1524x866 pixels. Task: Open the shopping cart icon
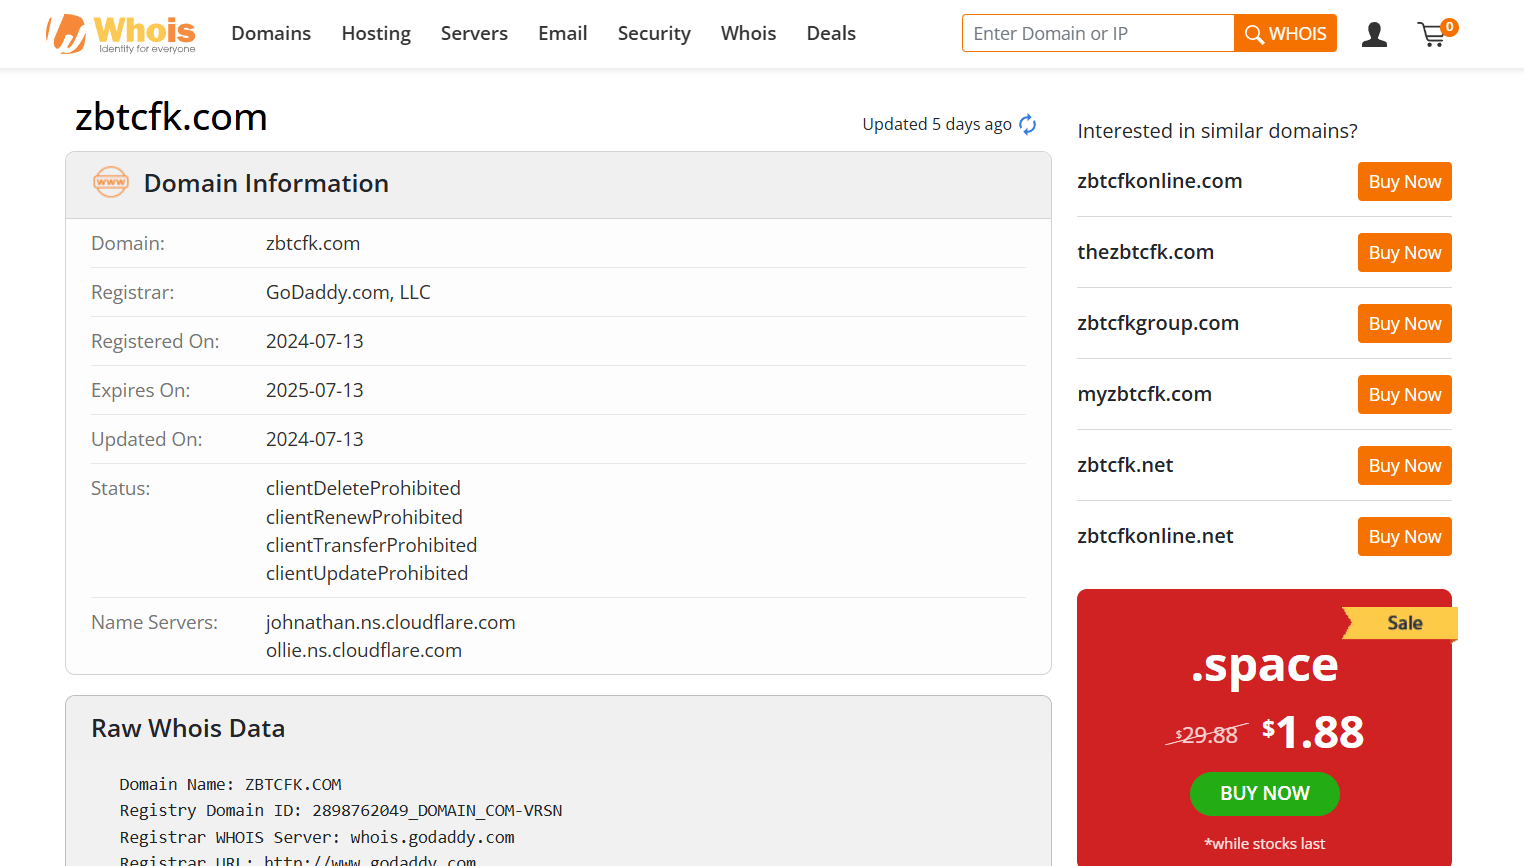(1437, 34)
